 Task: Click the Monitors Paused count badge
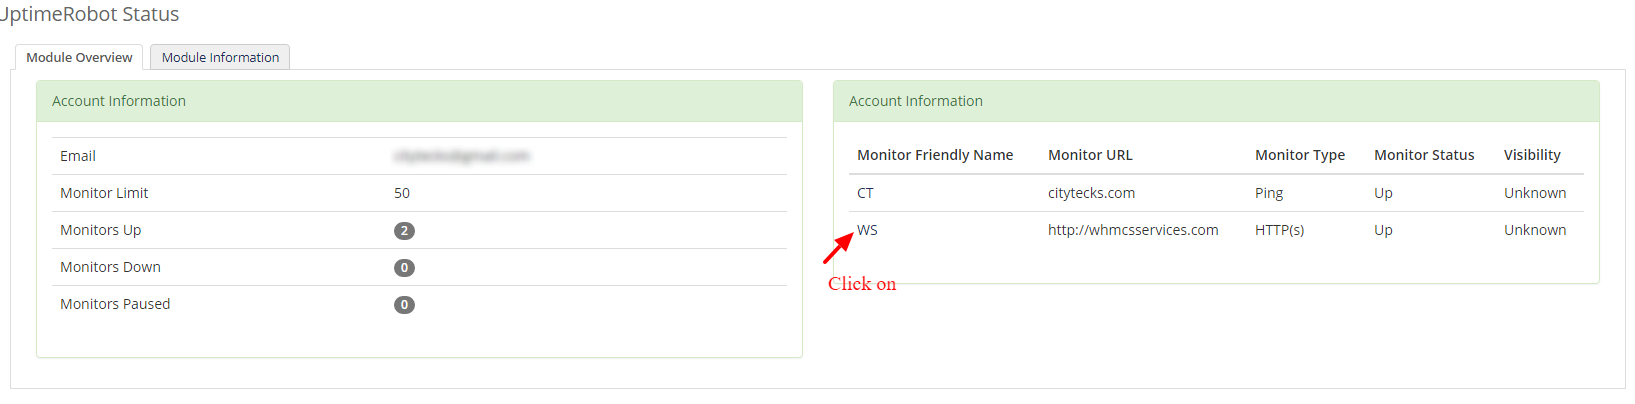pyautogui.click(x=404, y=305)
